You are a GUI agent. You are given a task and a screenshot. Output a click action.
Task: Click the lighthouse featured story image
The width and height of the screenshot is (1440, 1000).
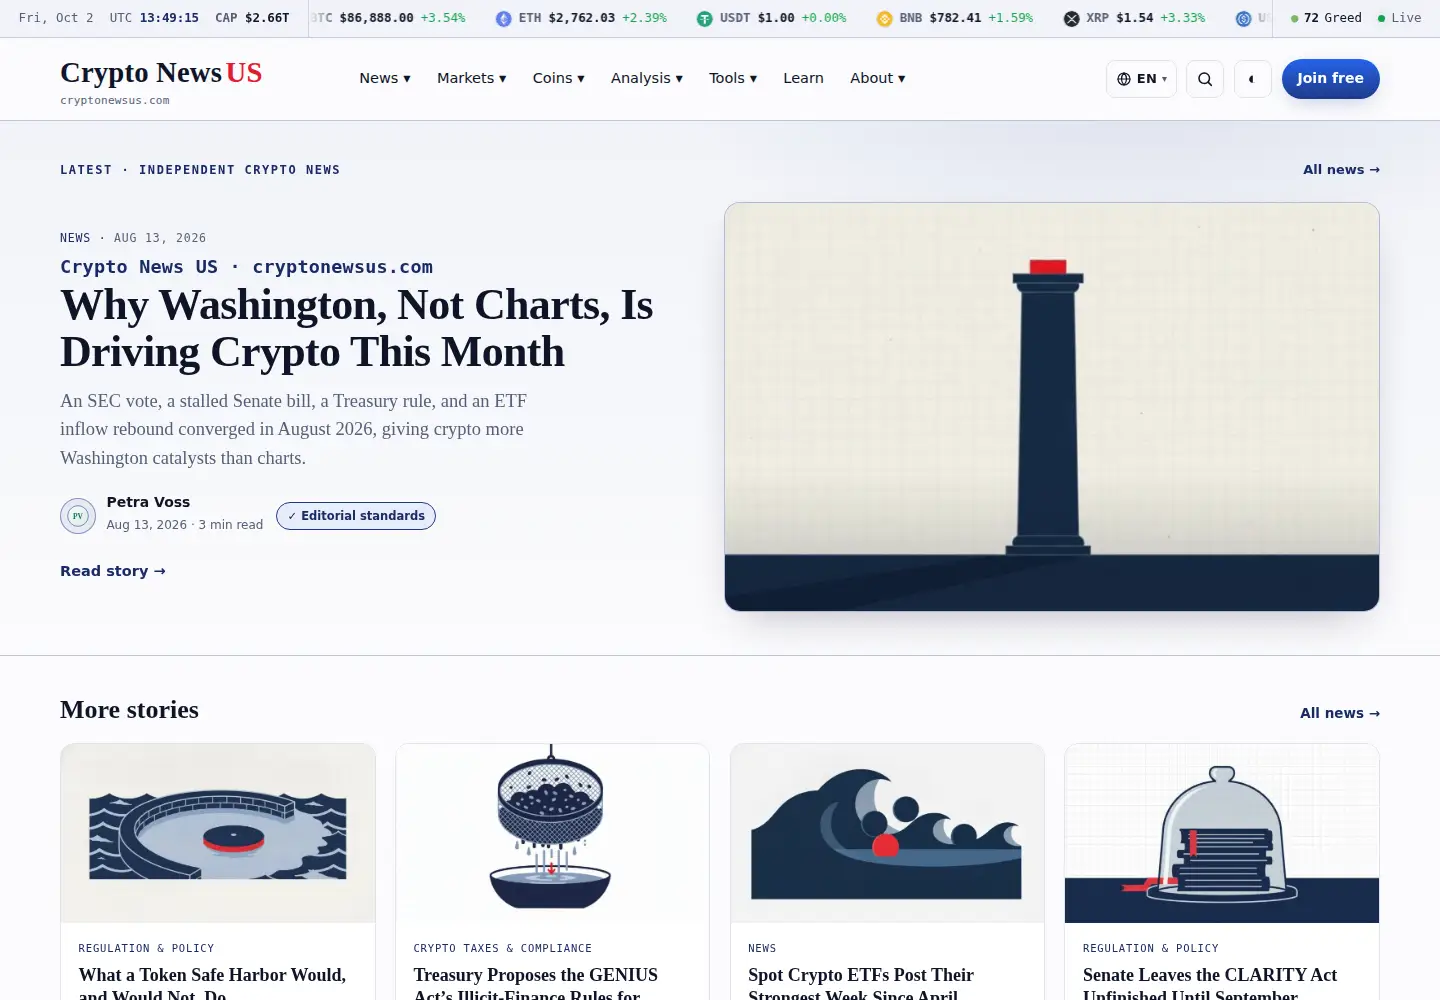1052,407
